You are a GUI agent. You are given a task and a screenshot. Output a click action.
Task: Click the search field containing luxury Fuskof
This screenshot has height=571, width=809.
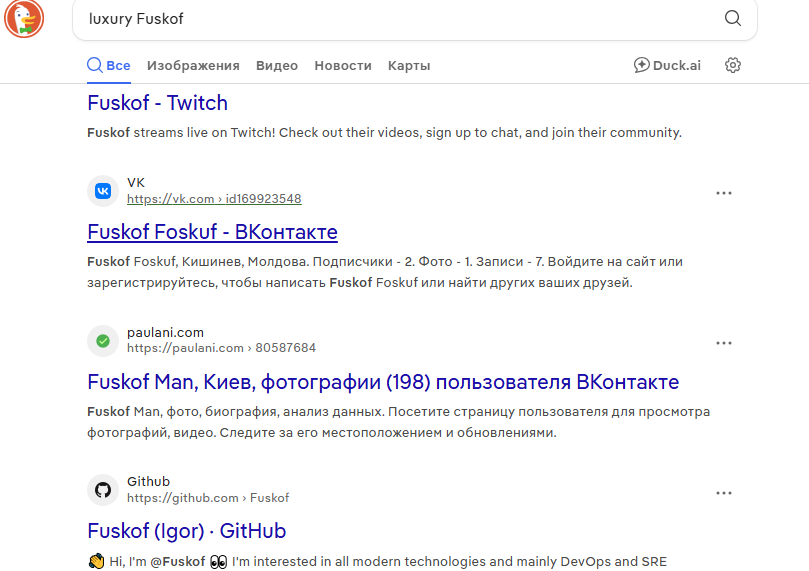coord(400,19)
